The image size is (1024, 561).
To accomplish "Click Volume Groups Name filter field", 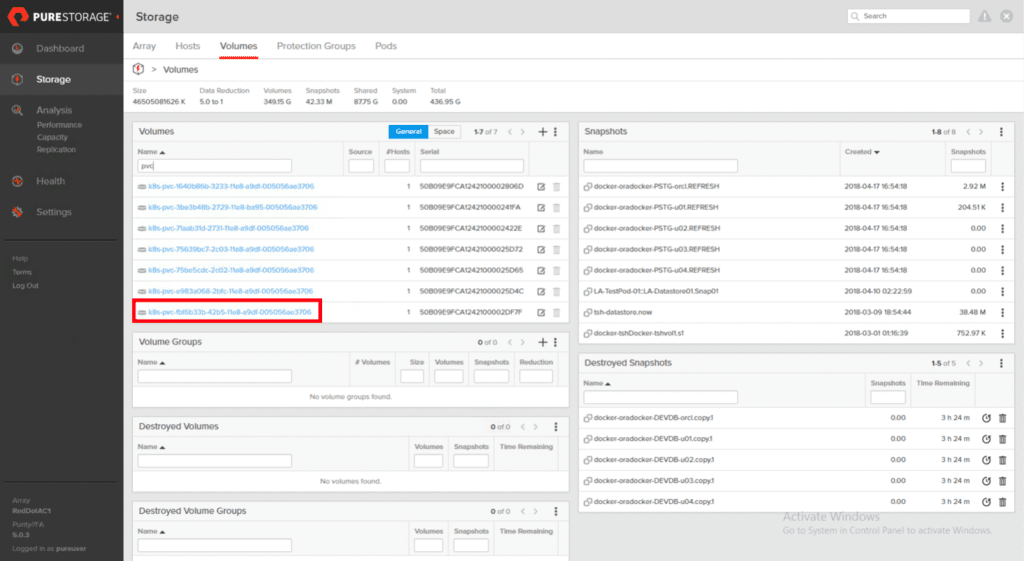I will (215, 376).
